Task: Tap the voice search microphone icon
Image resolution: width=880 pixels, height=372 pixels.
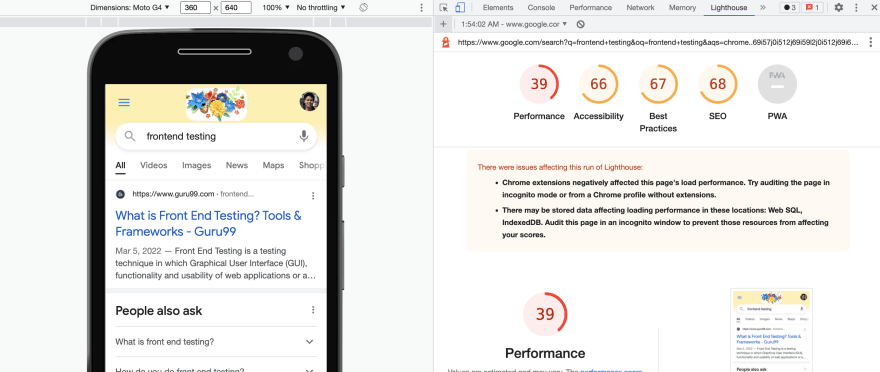Action: click(x=304, y=136)
